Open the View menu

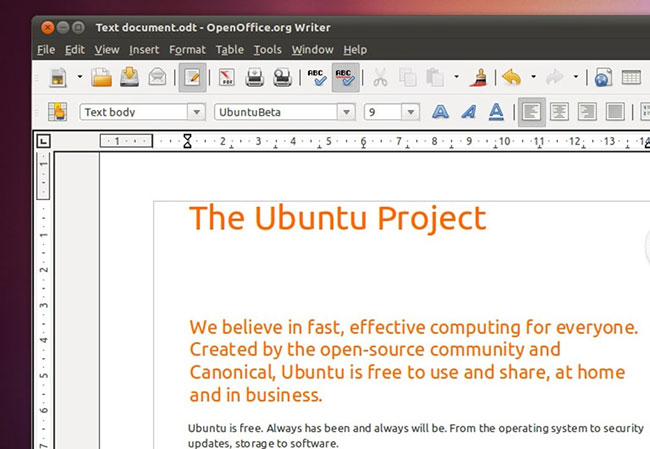107,50
